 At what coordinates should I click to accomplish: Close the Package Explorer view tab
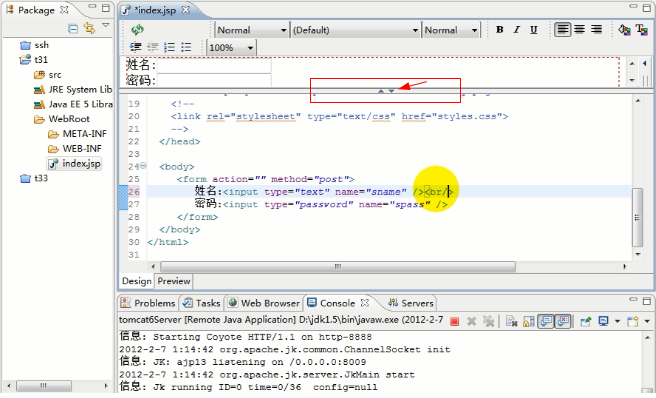[64, 10]
